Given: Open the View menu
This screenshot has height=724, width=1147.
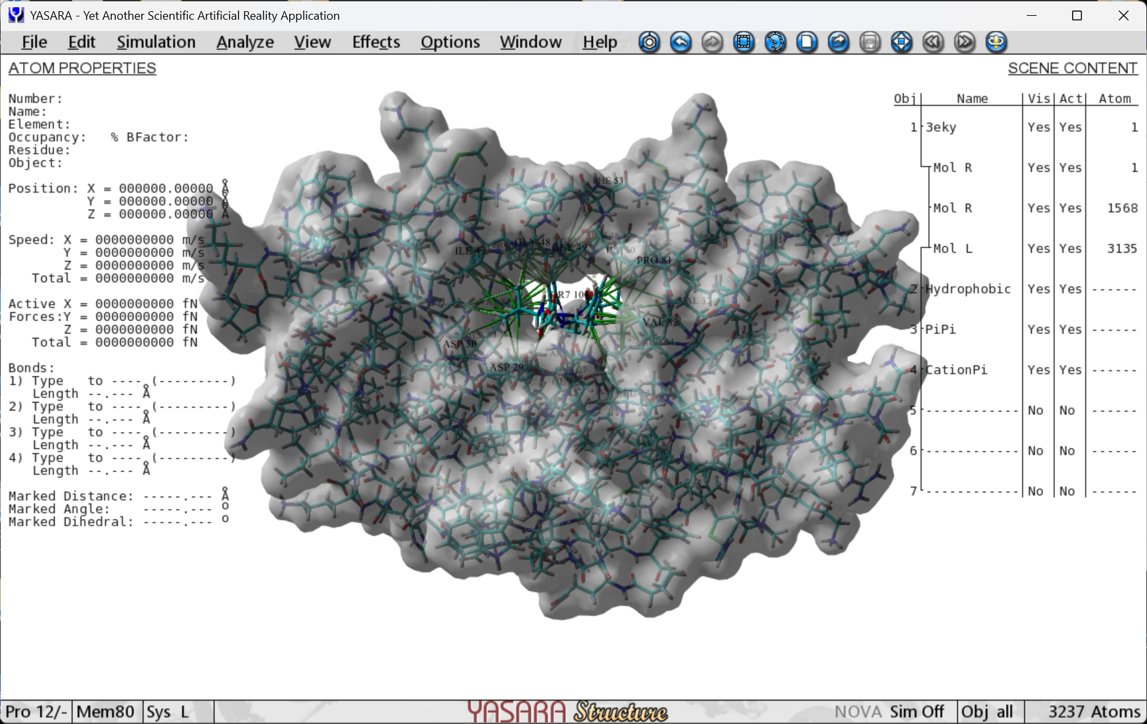Looking at the screenshot, I should pos(312,42).
